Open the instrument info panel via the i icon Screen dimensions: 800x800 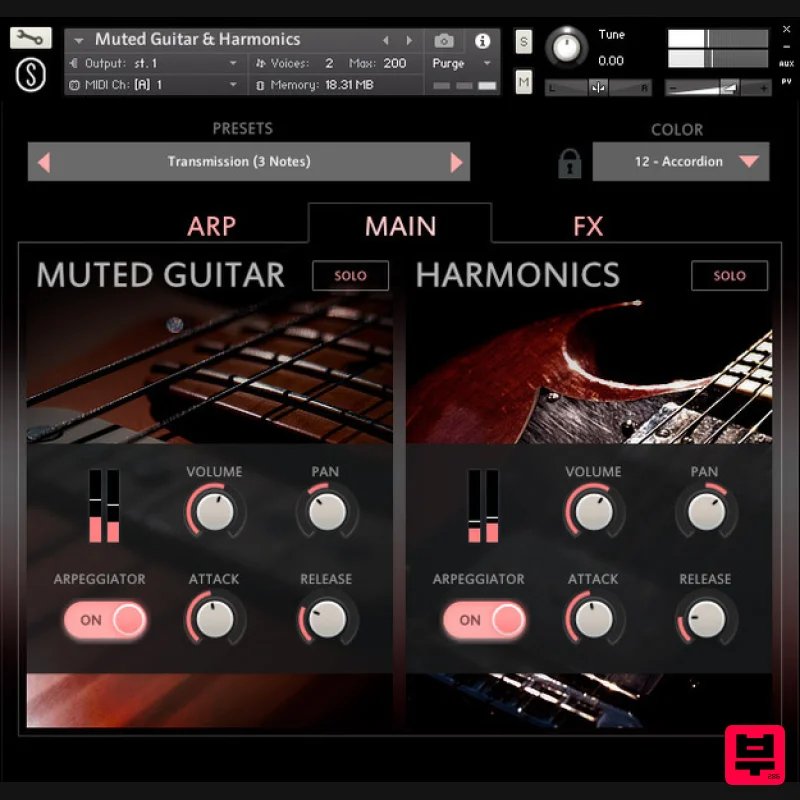coord(481,40)
